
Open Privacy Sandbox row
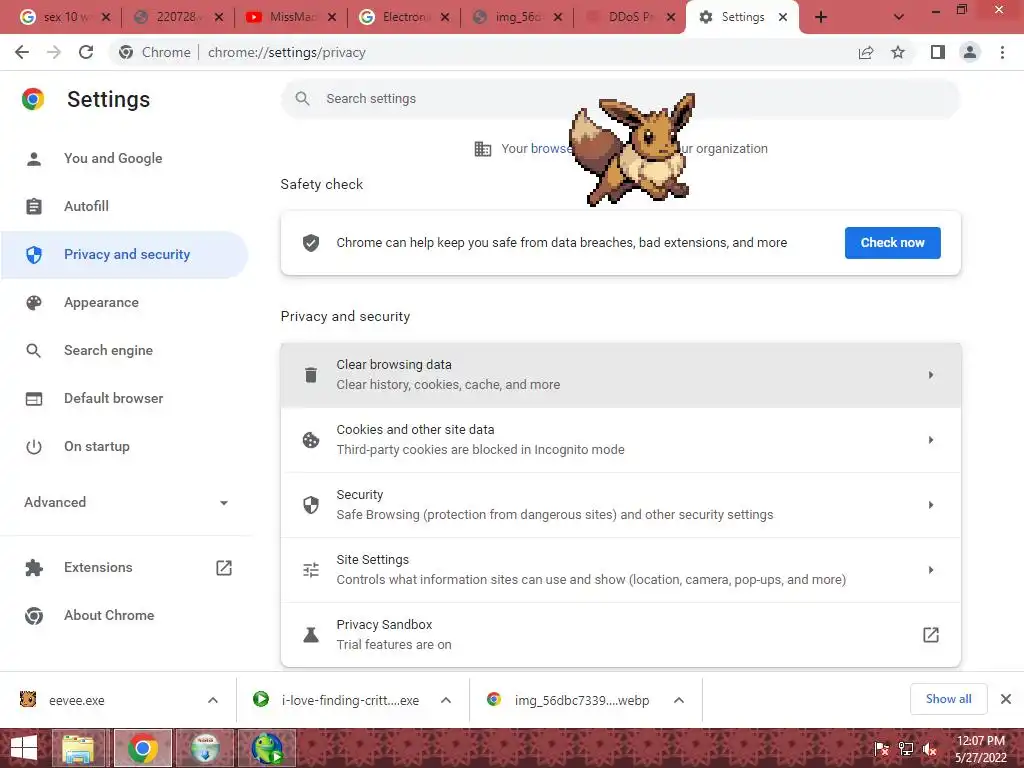click(x=620, y=635)
